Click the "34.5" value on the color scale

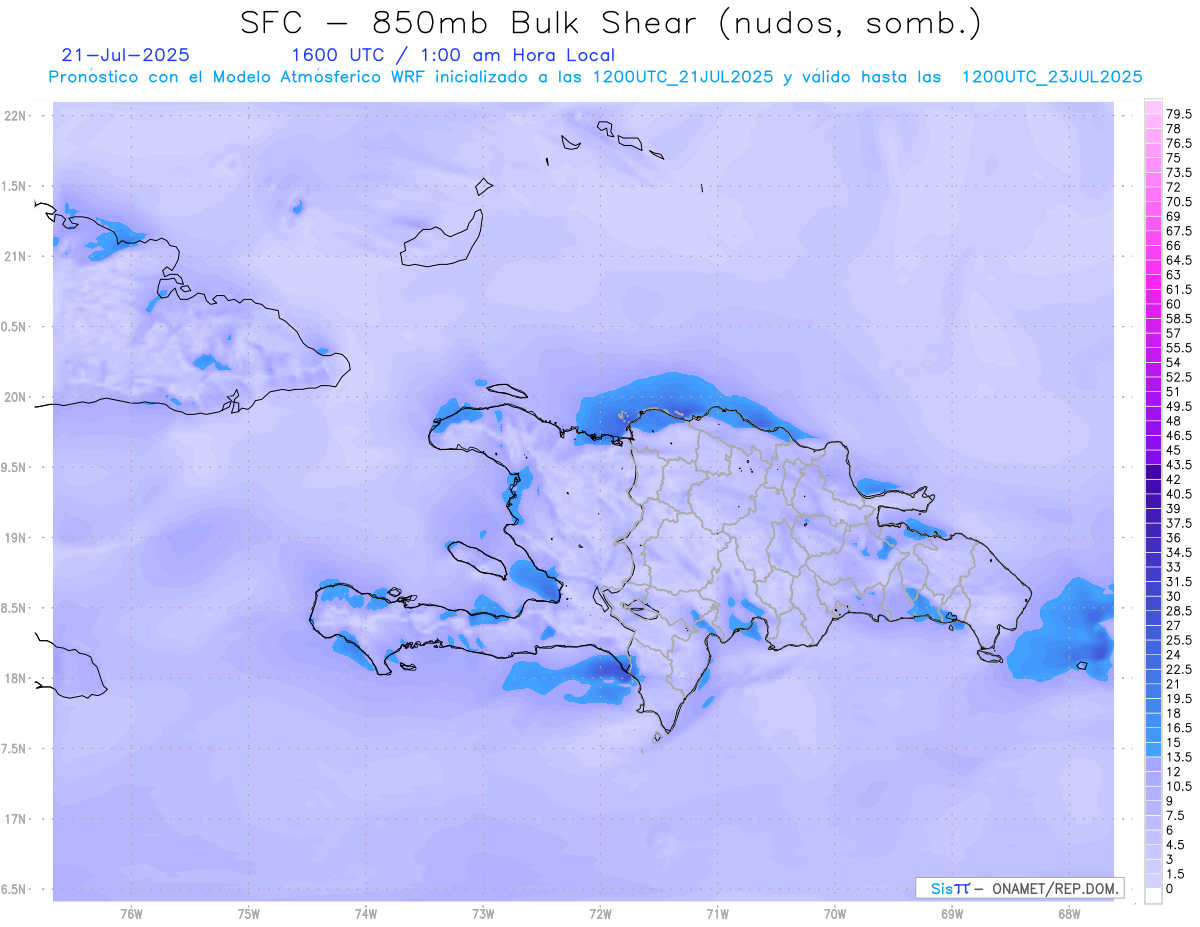[x=1179, y=552]
